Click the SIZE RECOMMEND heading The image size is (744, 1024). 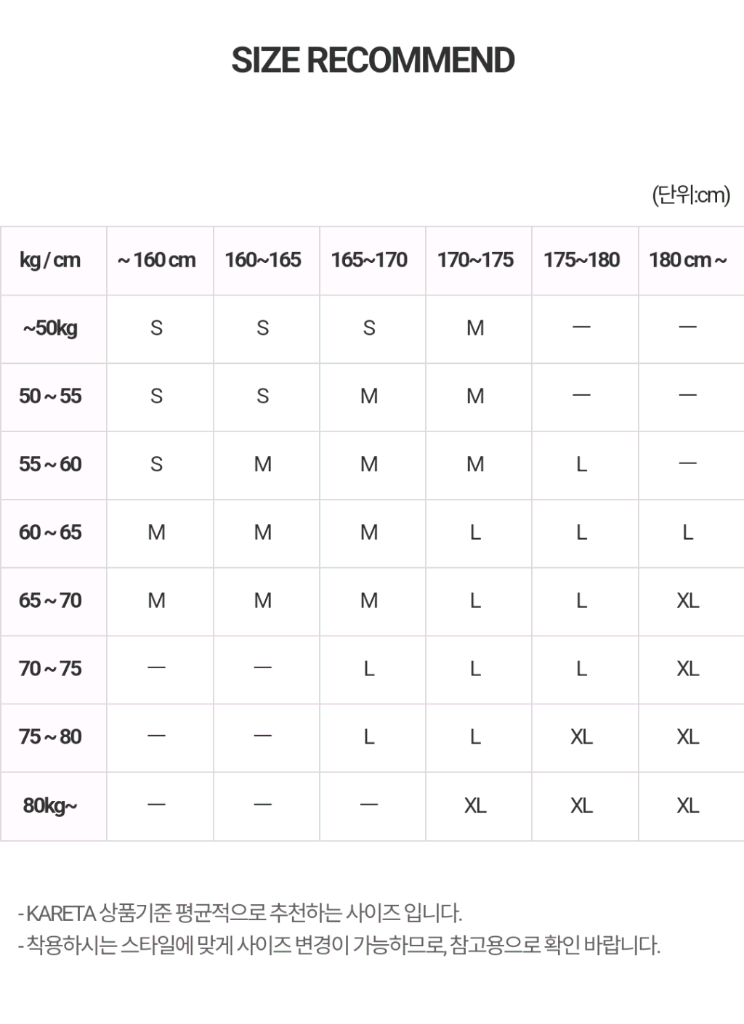pyautogui.click(x=372, y=61)
